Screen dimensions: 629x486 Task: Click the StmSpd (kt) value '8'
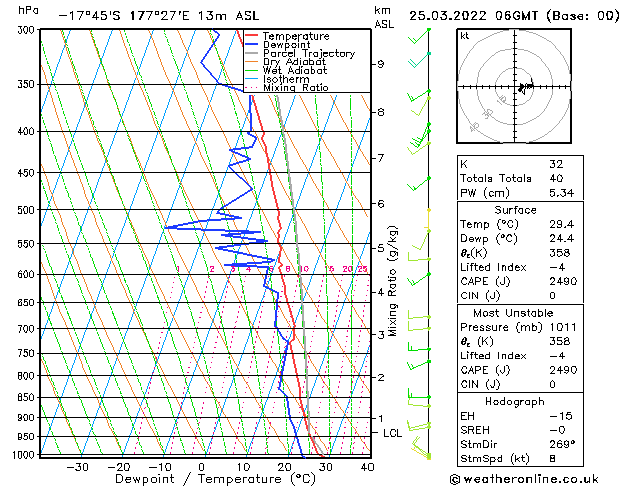553,458
